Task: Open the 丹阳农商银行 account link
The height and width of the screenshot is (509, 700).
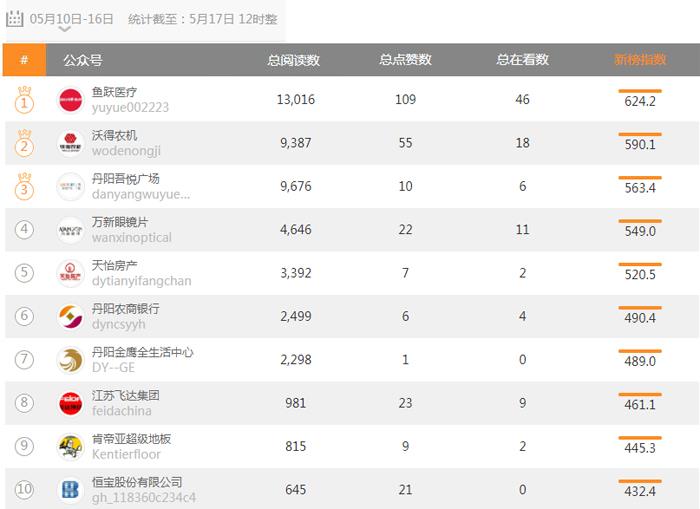Action: point(125,309)
